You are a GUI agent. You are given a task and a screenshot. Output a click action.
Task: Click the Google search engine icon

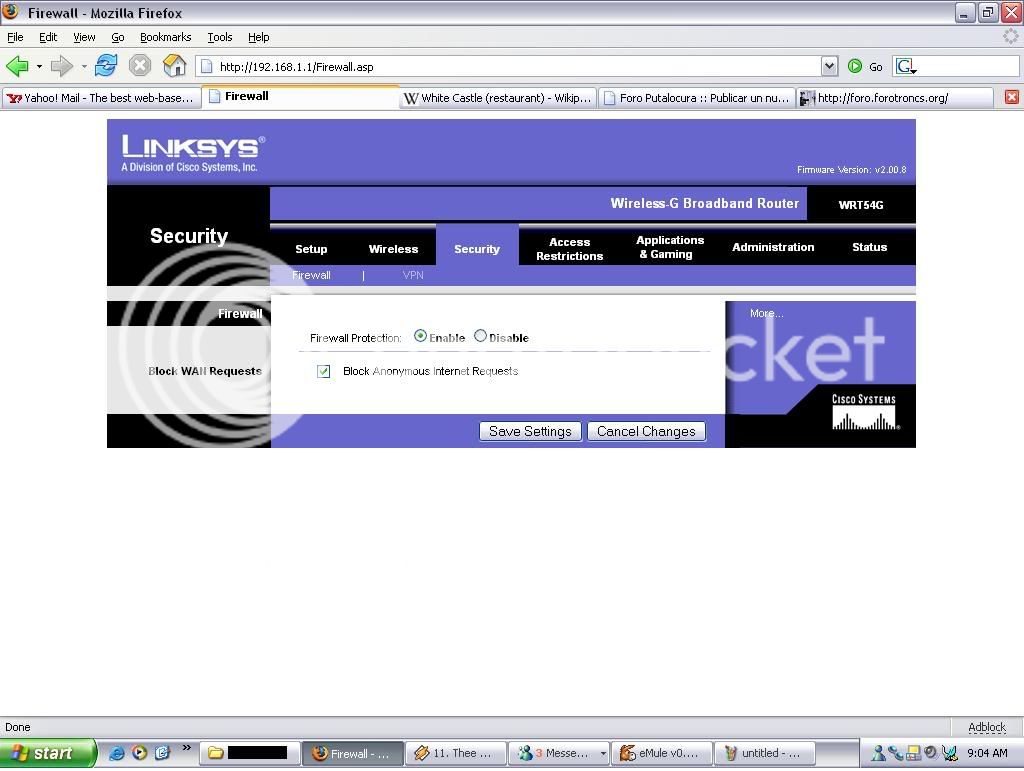tap(906, 66)
